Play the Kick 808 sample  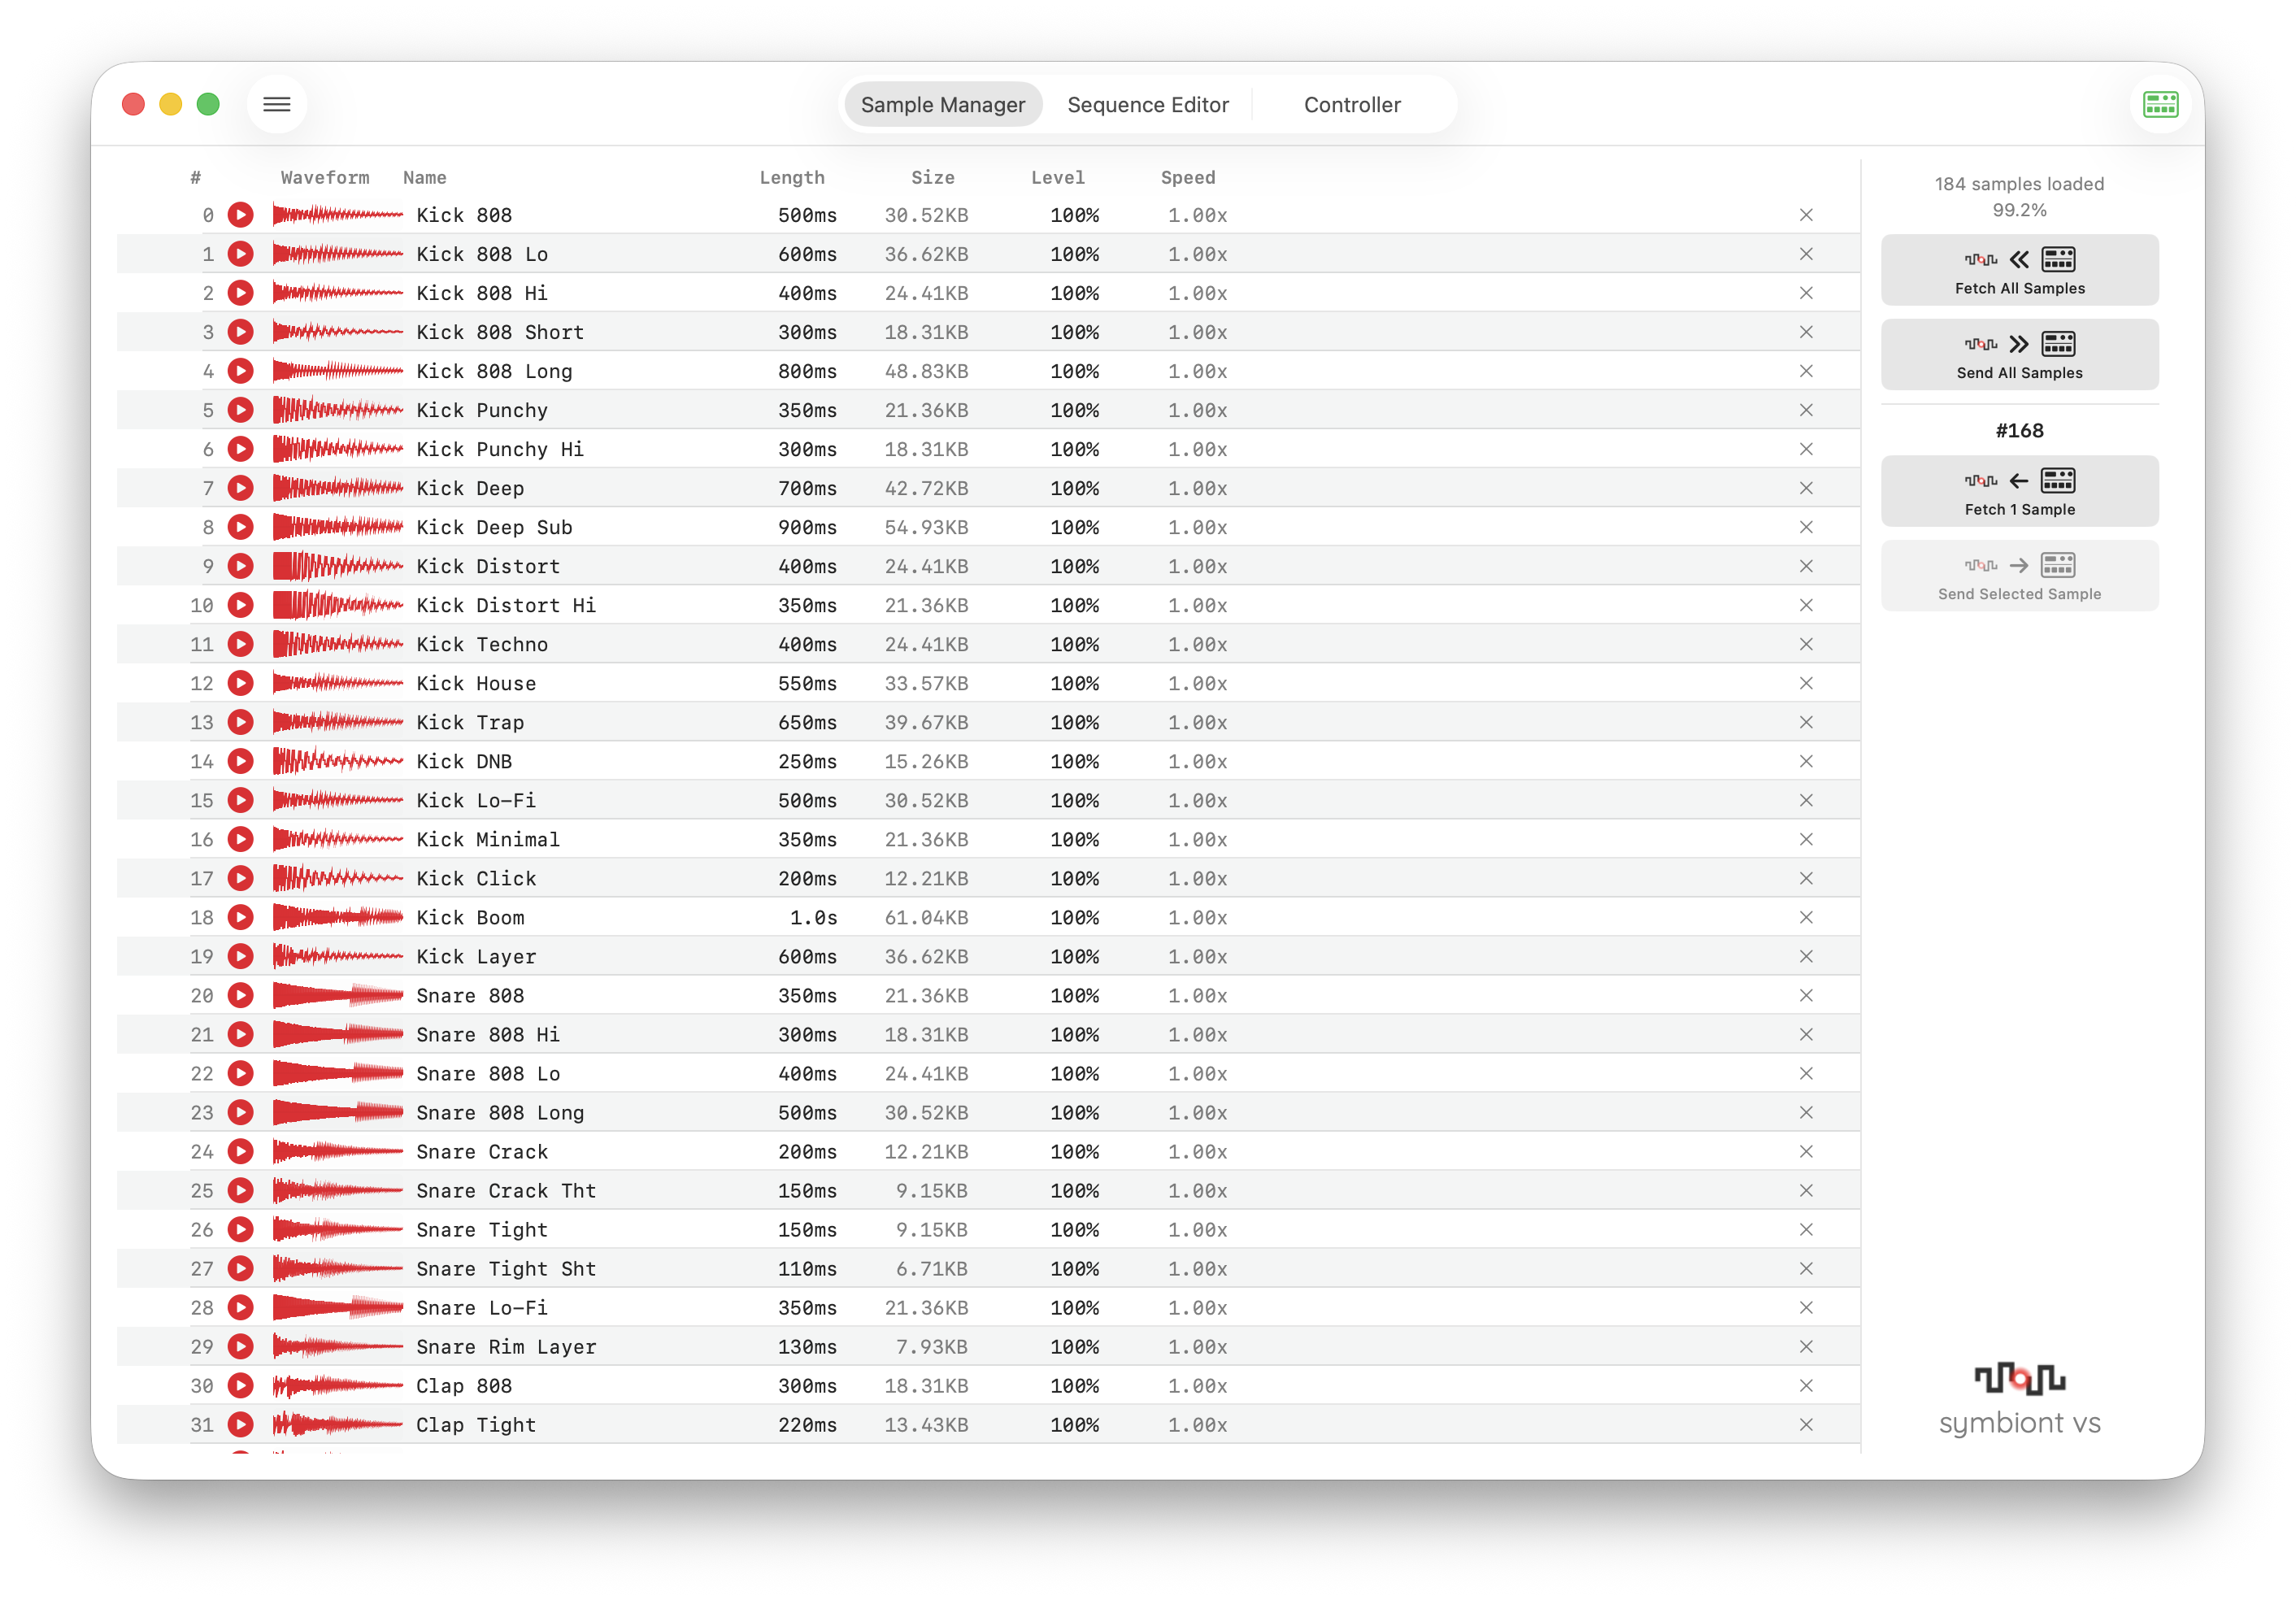(x=241, y=214)
